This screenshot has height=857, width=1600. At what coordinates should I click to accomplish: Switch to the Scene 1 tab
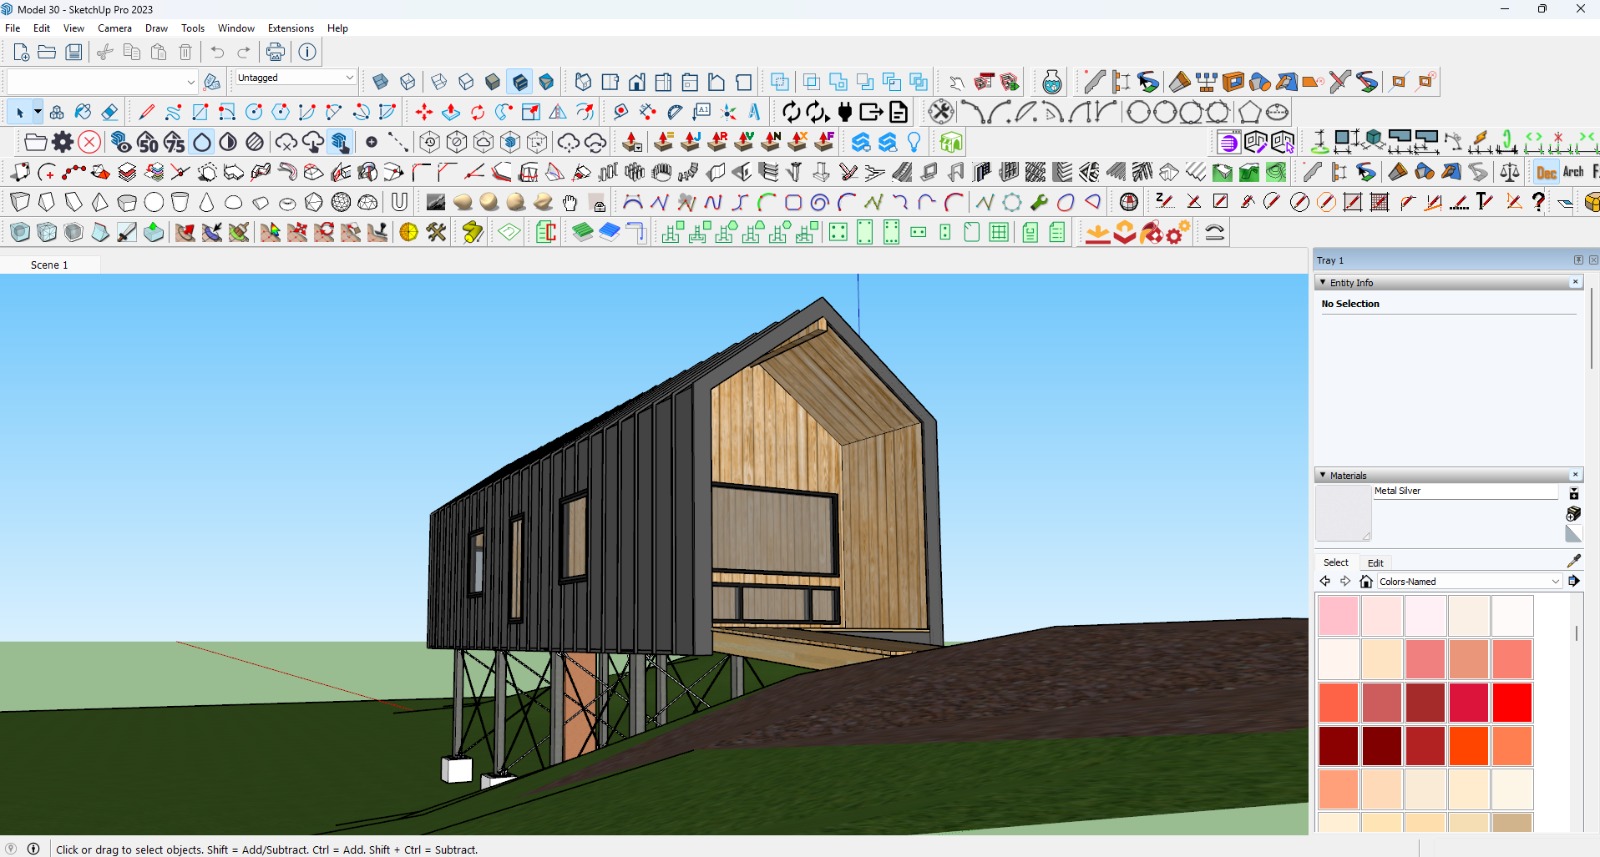(x=50, y=265)
